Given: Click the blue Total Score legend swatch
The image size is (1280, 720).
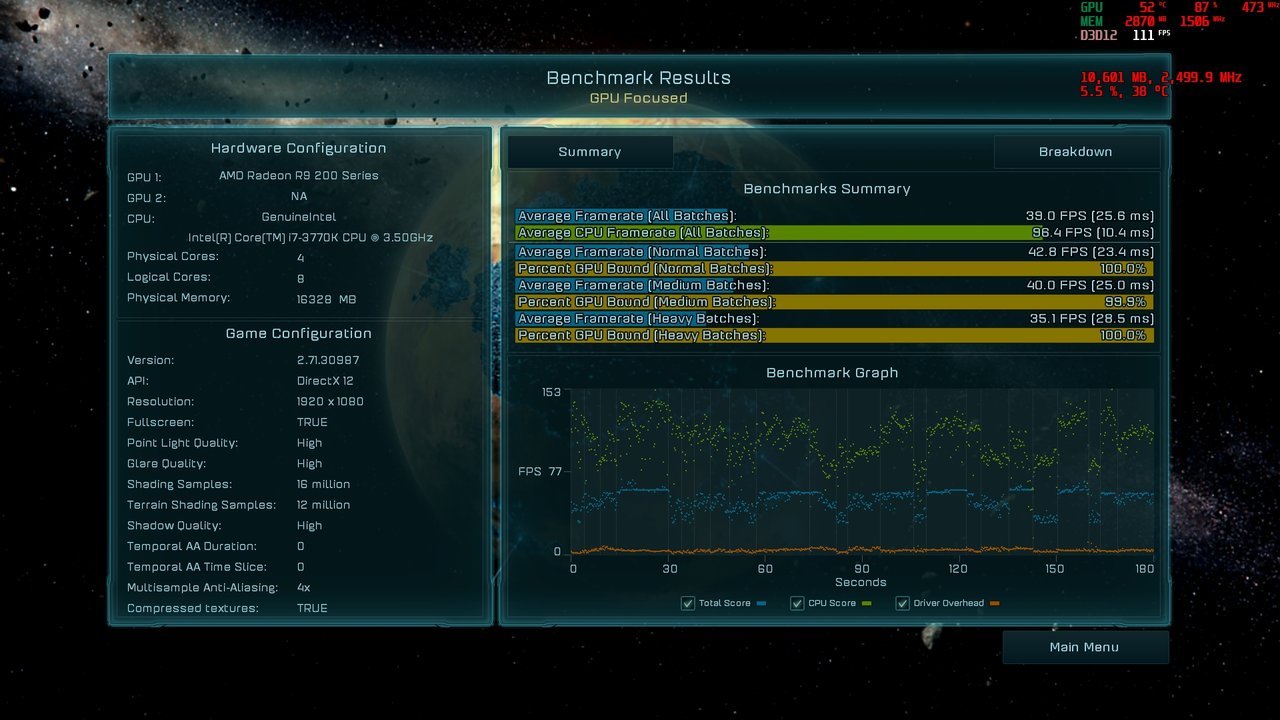Looking at the screenshot, I should point(762,604).
